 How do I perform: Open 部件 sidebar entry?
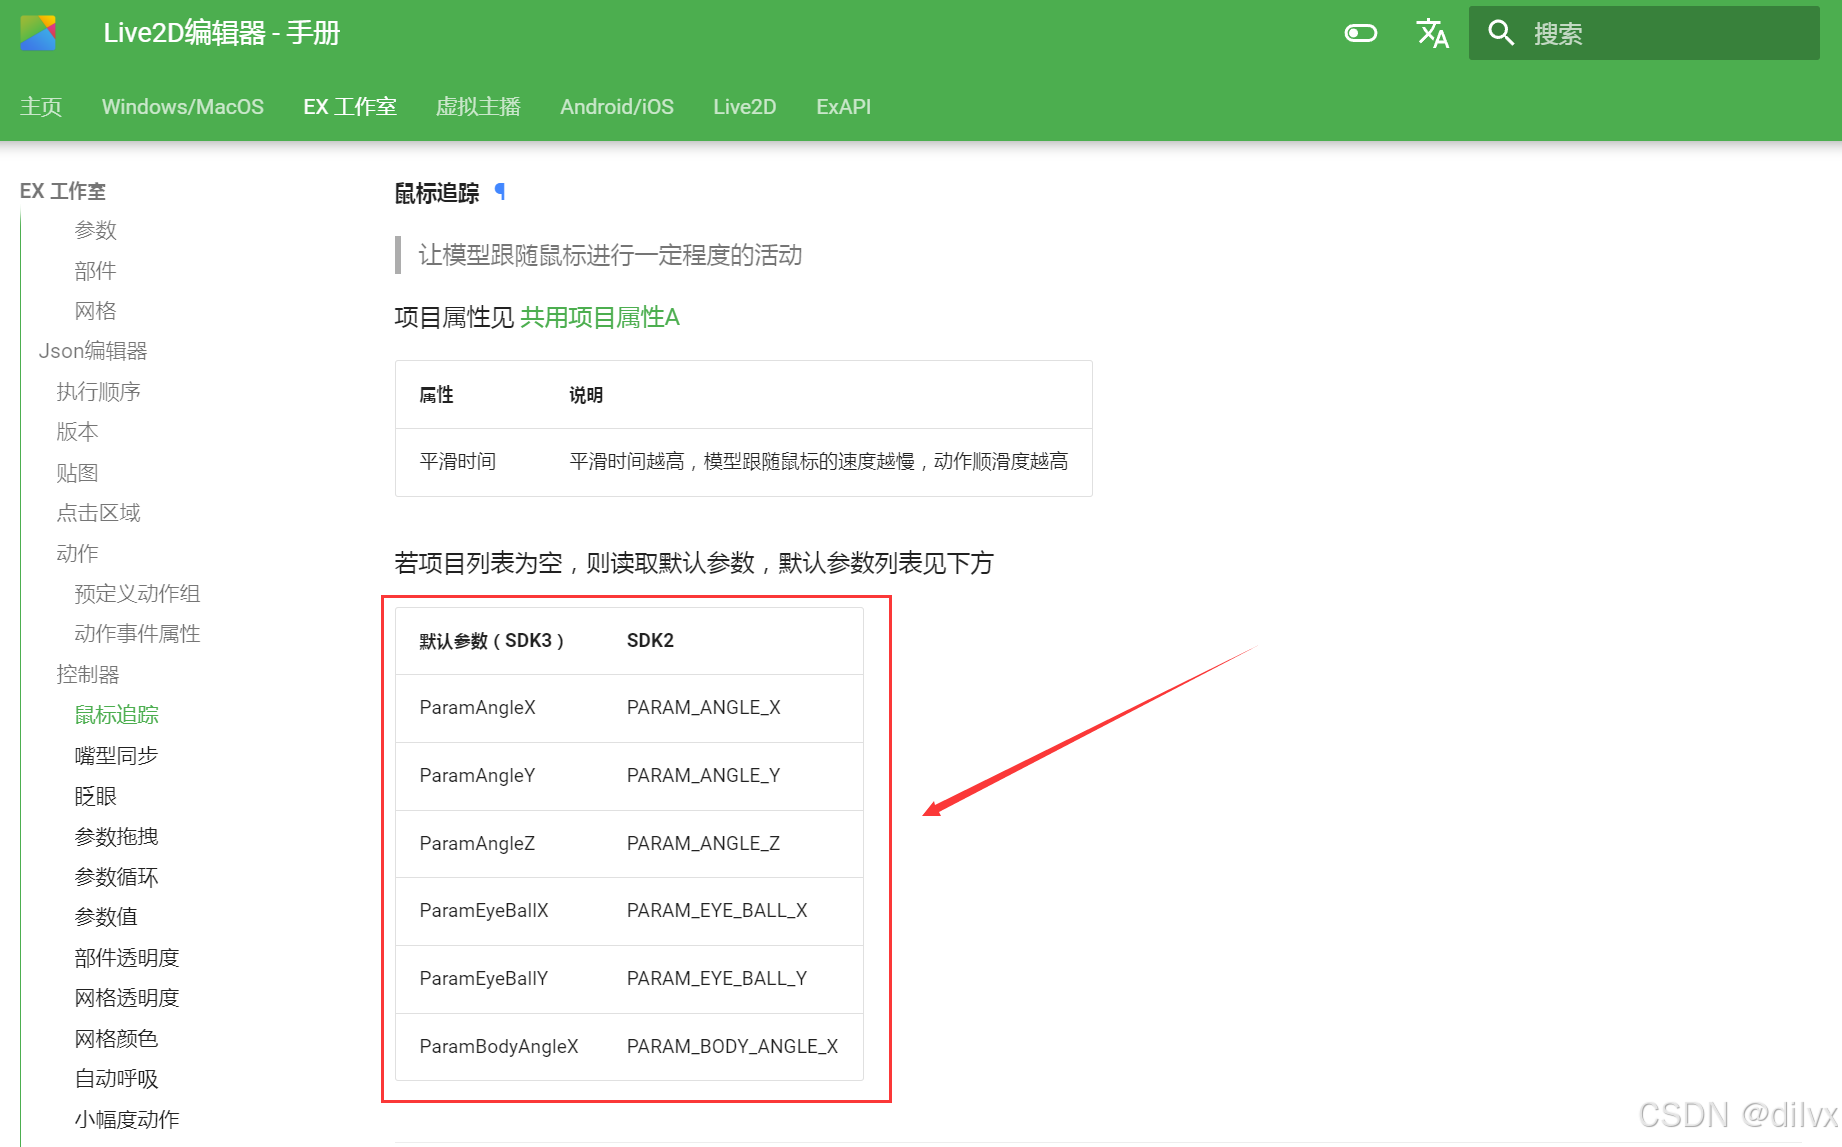point(96,271)
